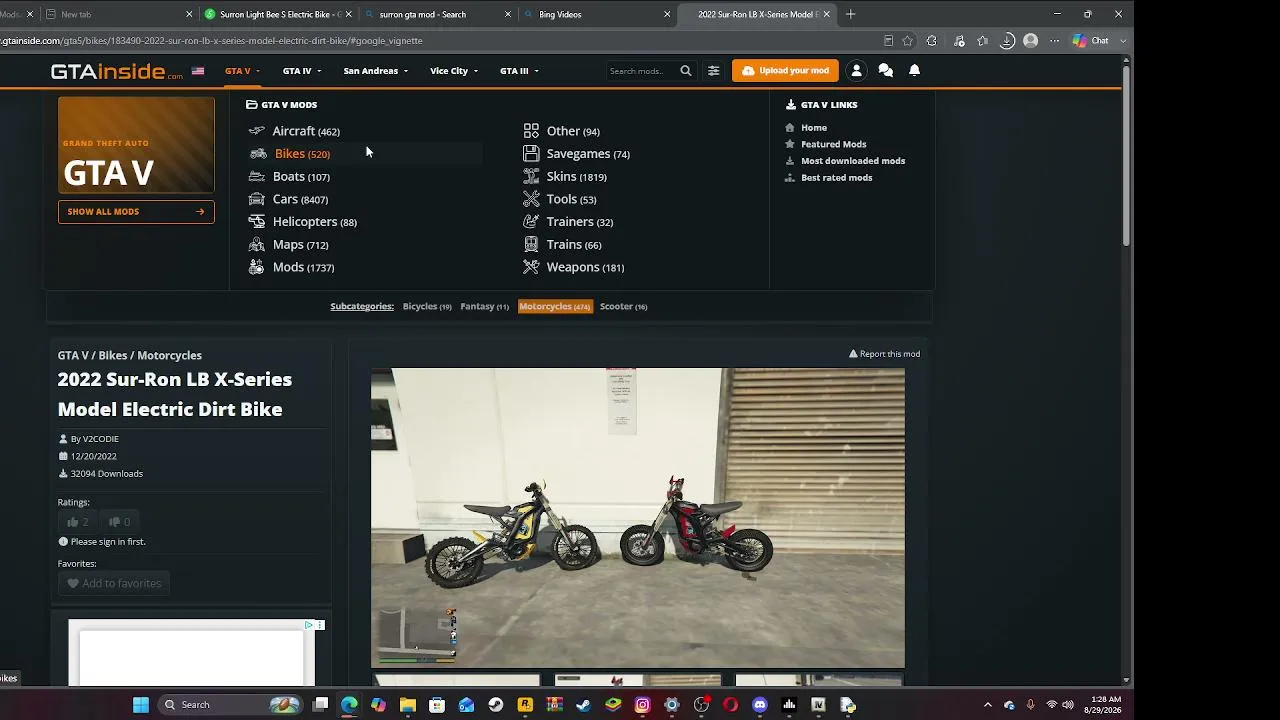Click the Mods category icon
Image resolution: width=1280 pixels, height=720 pixels.
(x=257, y=267)
